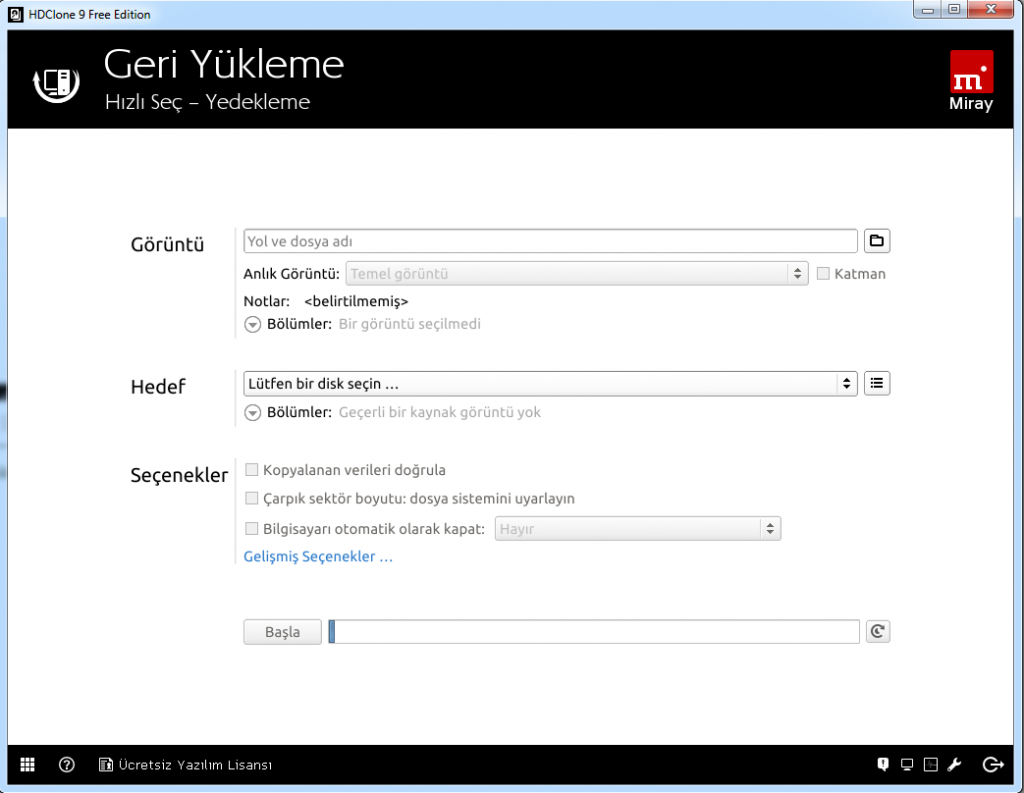Click the exit icon in bottom bar

[x=992, y=765]
